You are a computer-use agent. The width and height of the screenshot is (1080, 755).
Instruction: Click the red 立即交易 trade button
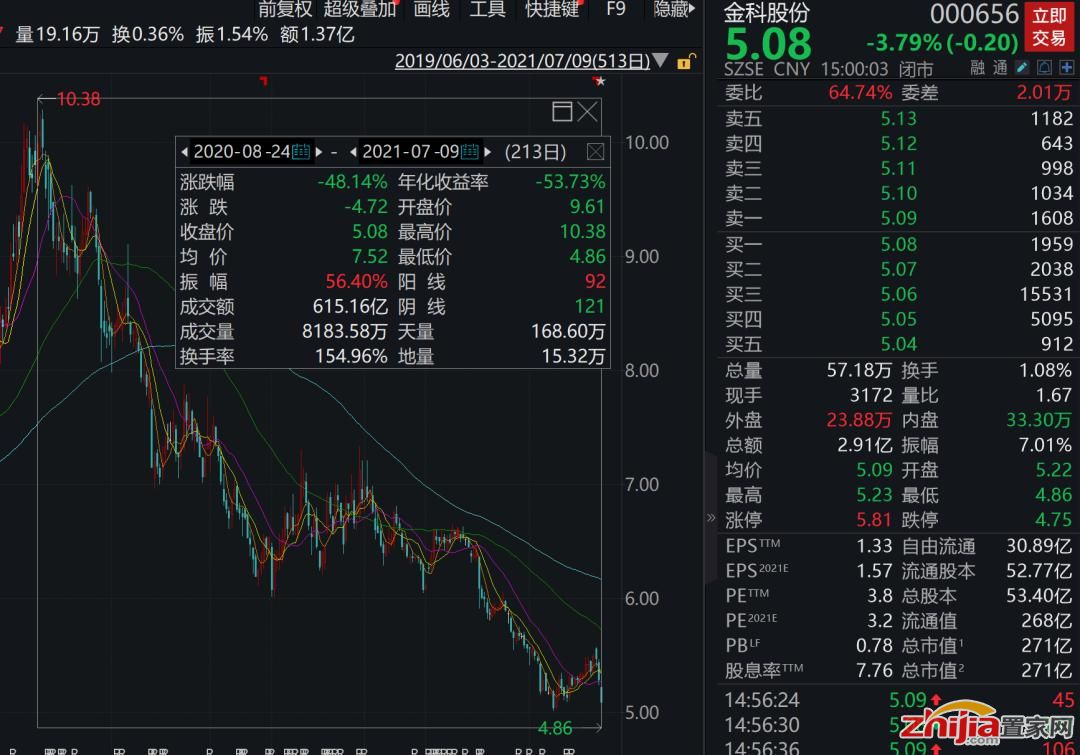1048,27
